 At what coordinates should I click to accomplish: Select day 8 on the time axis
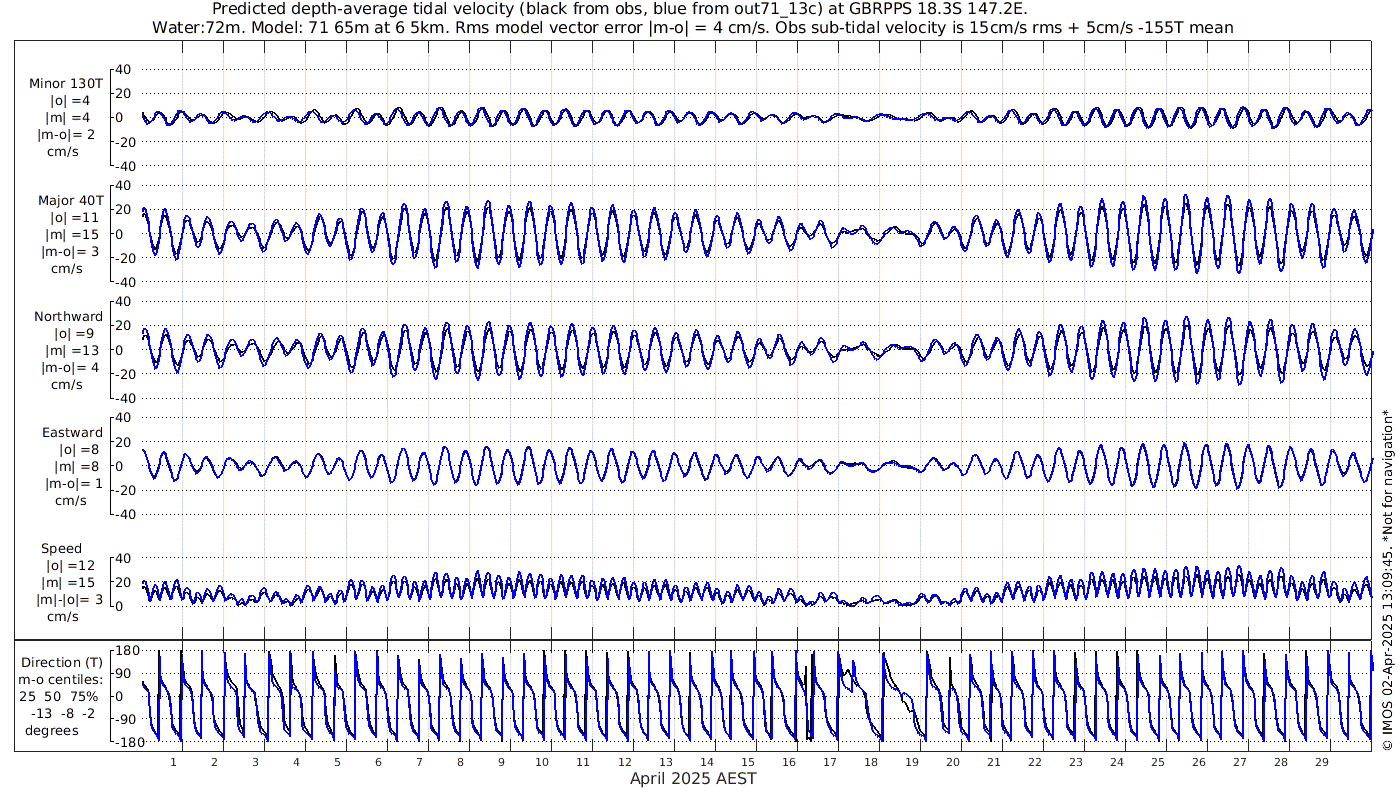pyautogui.click(x=460, y=762)
